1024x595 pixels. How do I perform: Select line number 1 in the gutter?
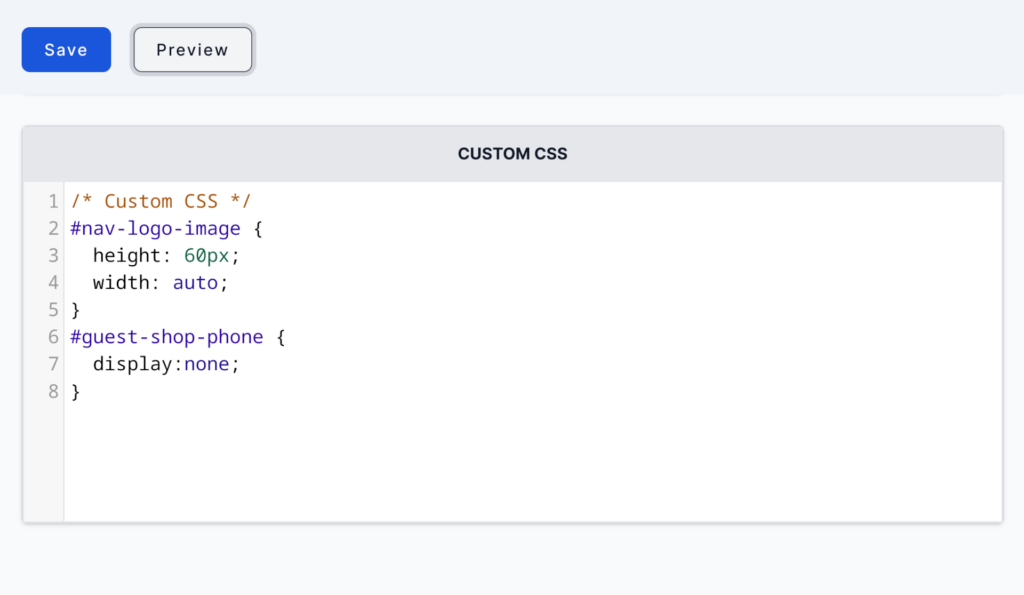pos(52,201)
